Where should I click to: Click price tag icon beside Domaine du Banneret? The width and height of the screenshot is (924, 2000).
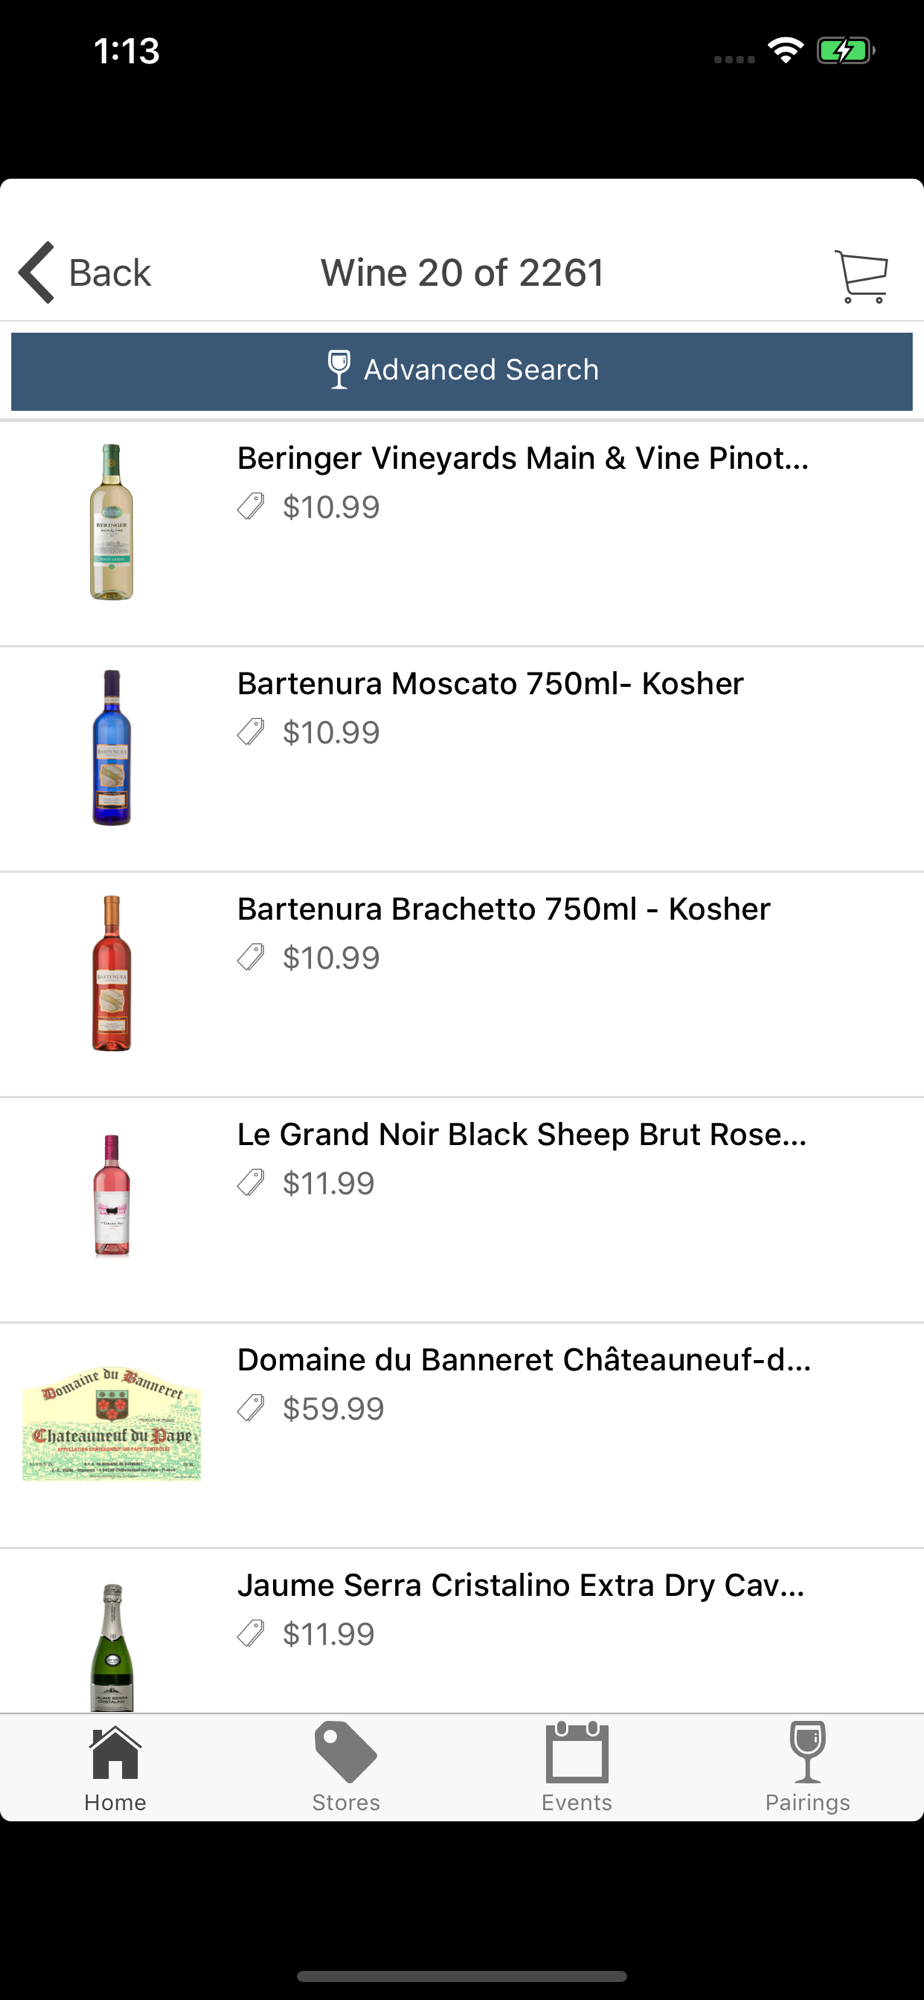[251, 1408]
